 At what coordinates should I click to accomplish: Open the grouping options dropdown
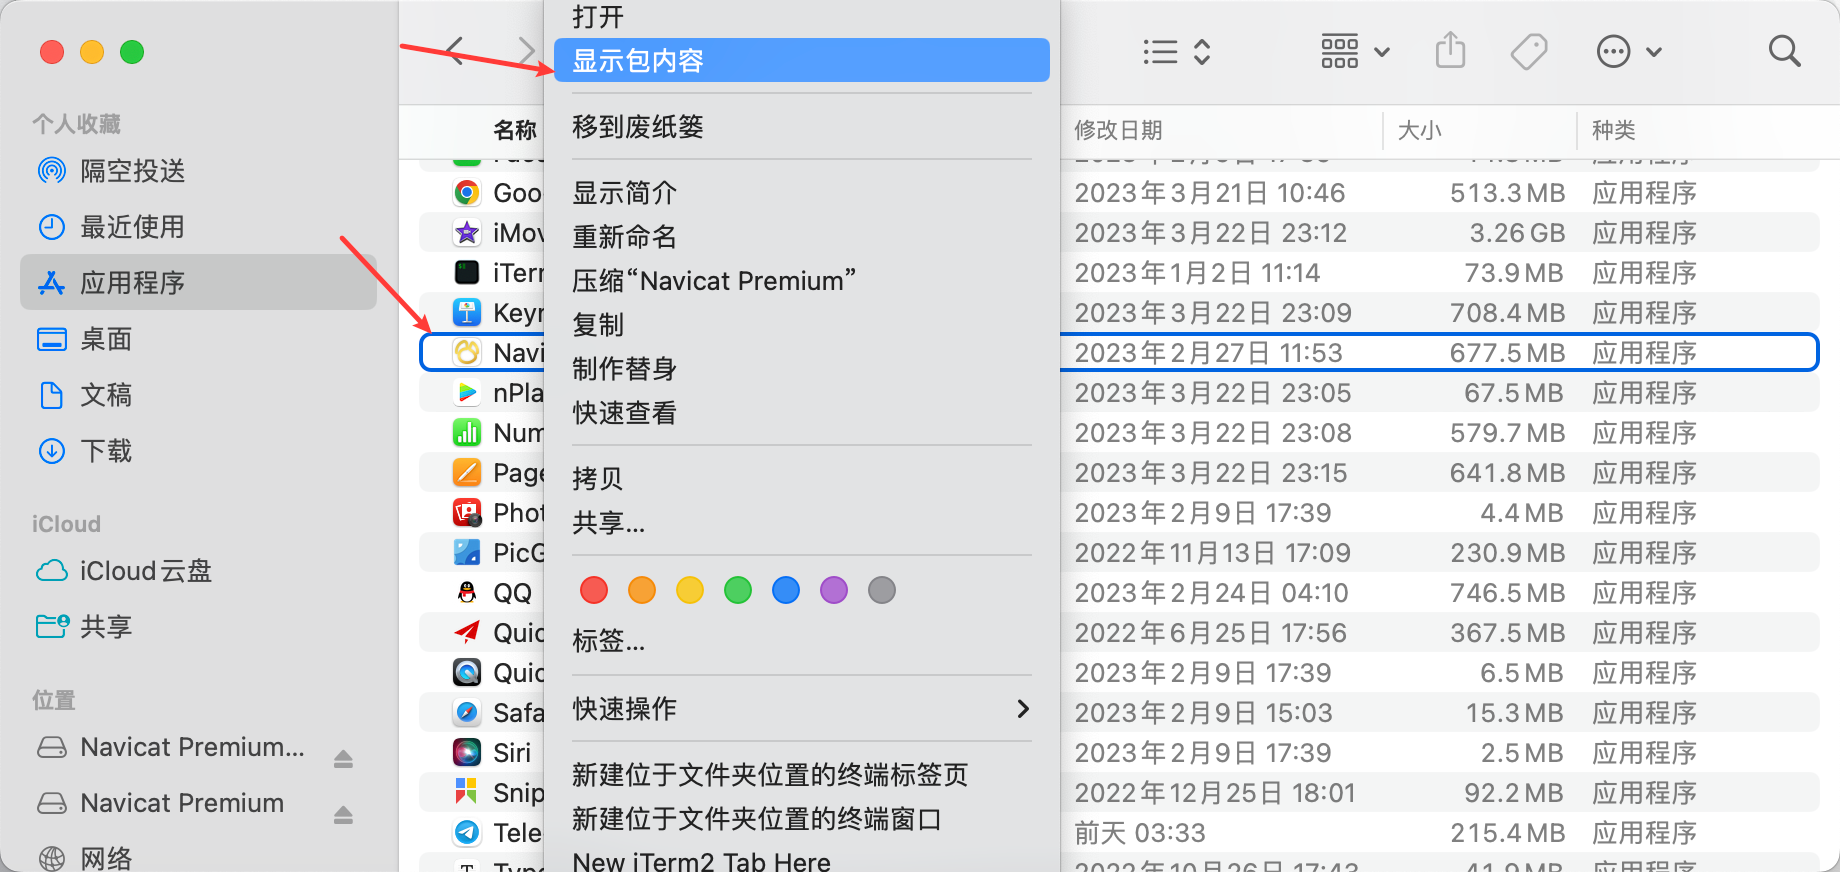pyautogui.click(x=1355, y=51)
